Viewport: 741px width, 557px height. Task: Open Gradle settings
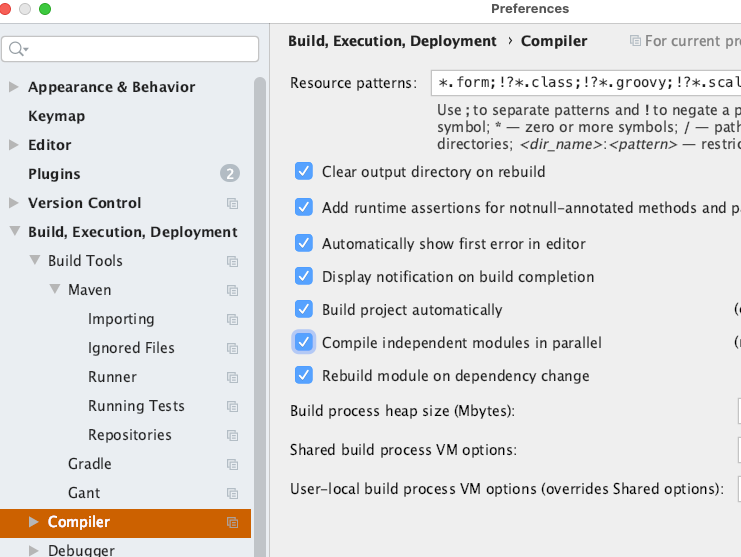(90, 464)
